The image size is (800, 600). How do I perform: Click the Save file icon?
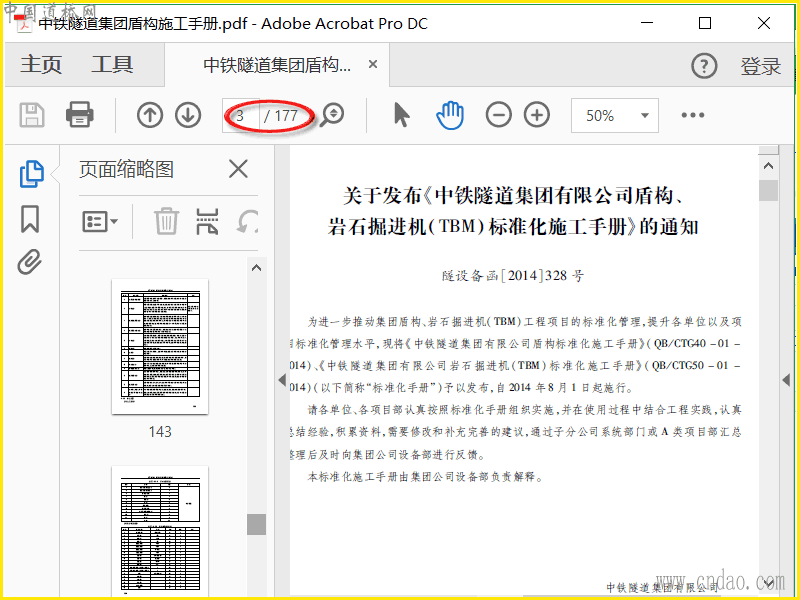(32, 115)
